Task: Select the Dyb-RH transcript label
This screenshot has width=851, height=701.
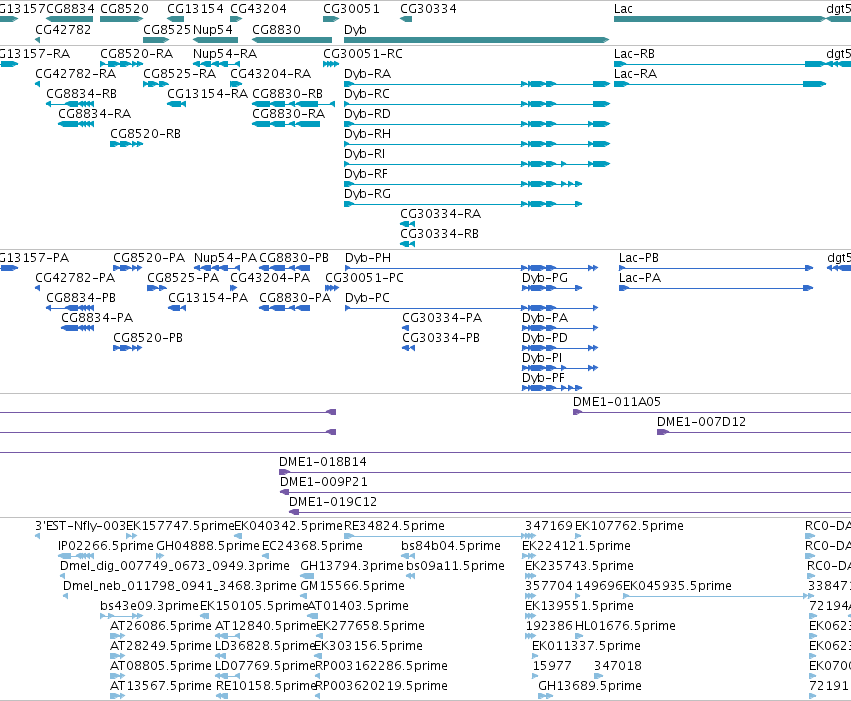Action: 367,134
